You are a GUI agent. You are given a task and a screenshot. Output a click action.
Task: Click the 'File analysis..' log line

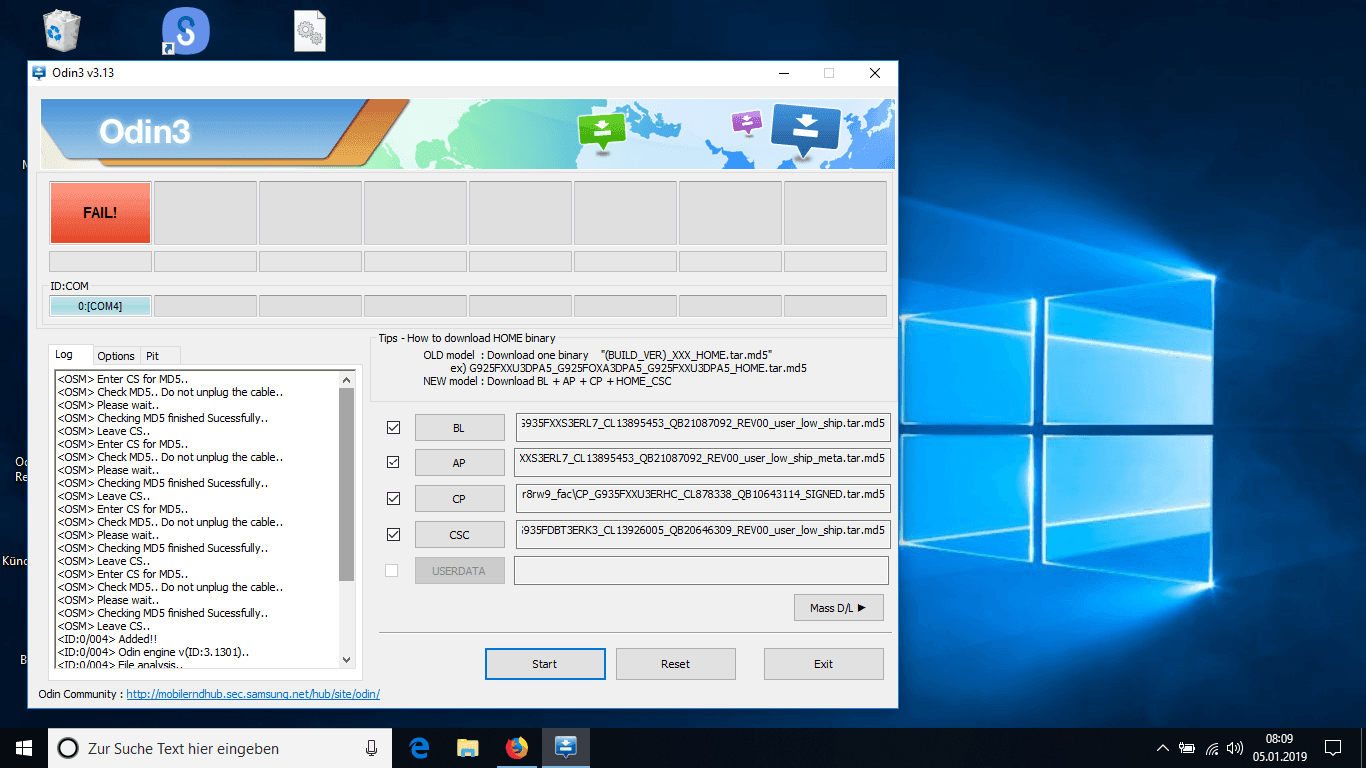(x=120, y=665)
